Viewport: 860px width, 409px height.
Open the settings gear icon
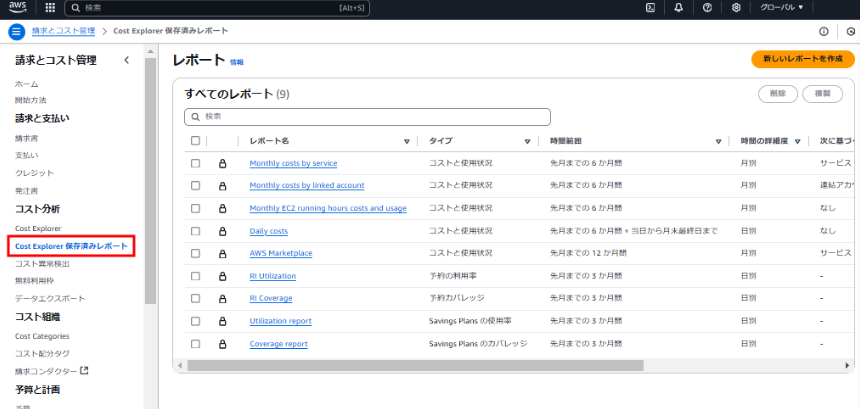click(736, 8)
